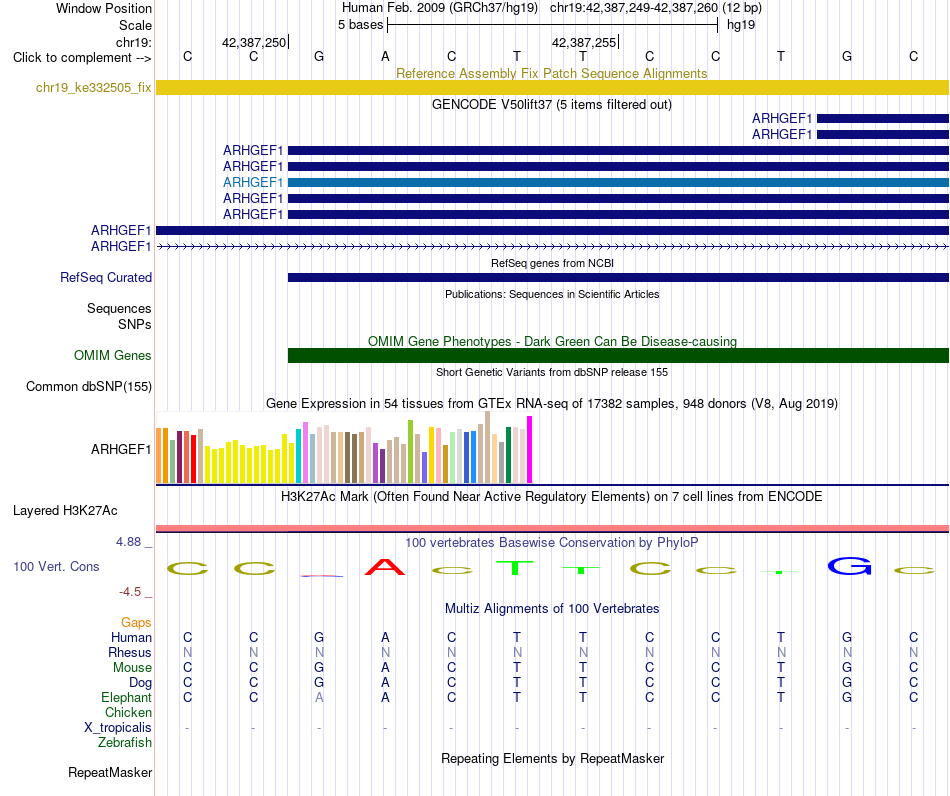
Task: Click 'GENCODE V50lift37 (5 items filtered out)' title
Action: click(x=551, y=104)
